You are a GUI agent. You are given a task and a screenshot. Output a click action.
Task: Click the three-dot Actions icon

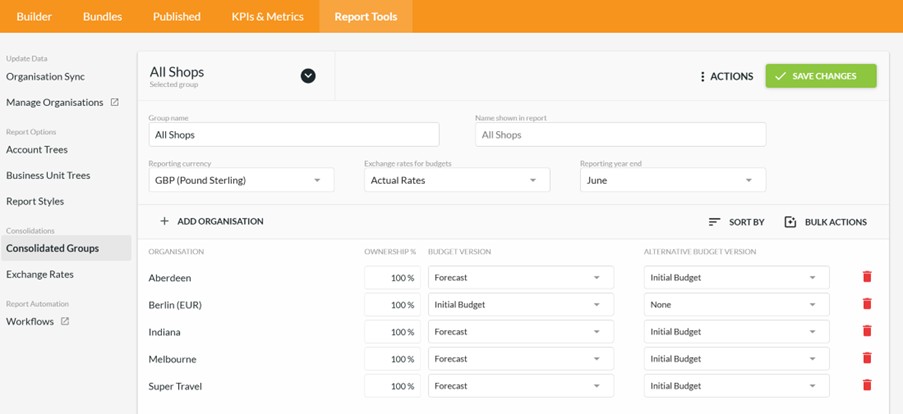click(x=702, y=77)
